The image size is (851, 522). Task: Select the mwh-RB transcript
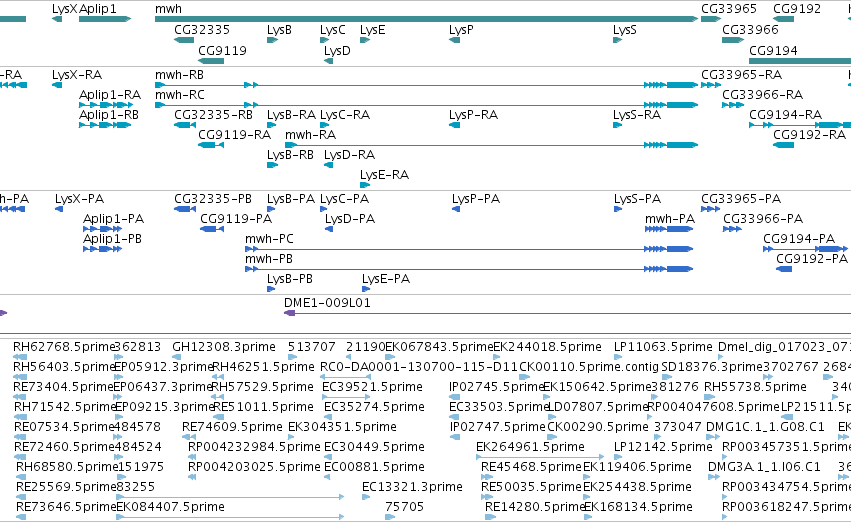pyautogui.click(x=426, y=85)
